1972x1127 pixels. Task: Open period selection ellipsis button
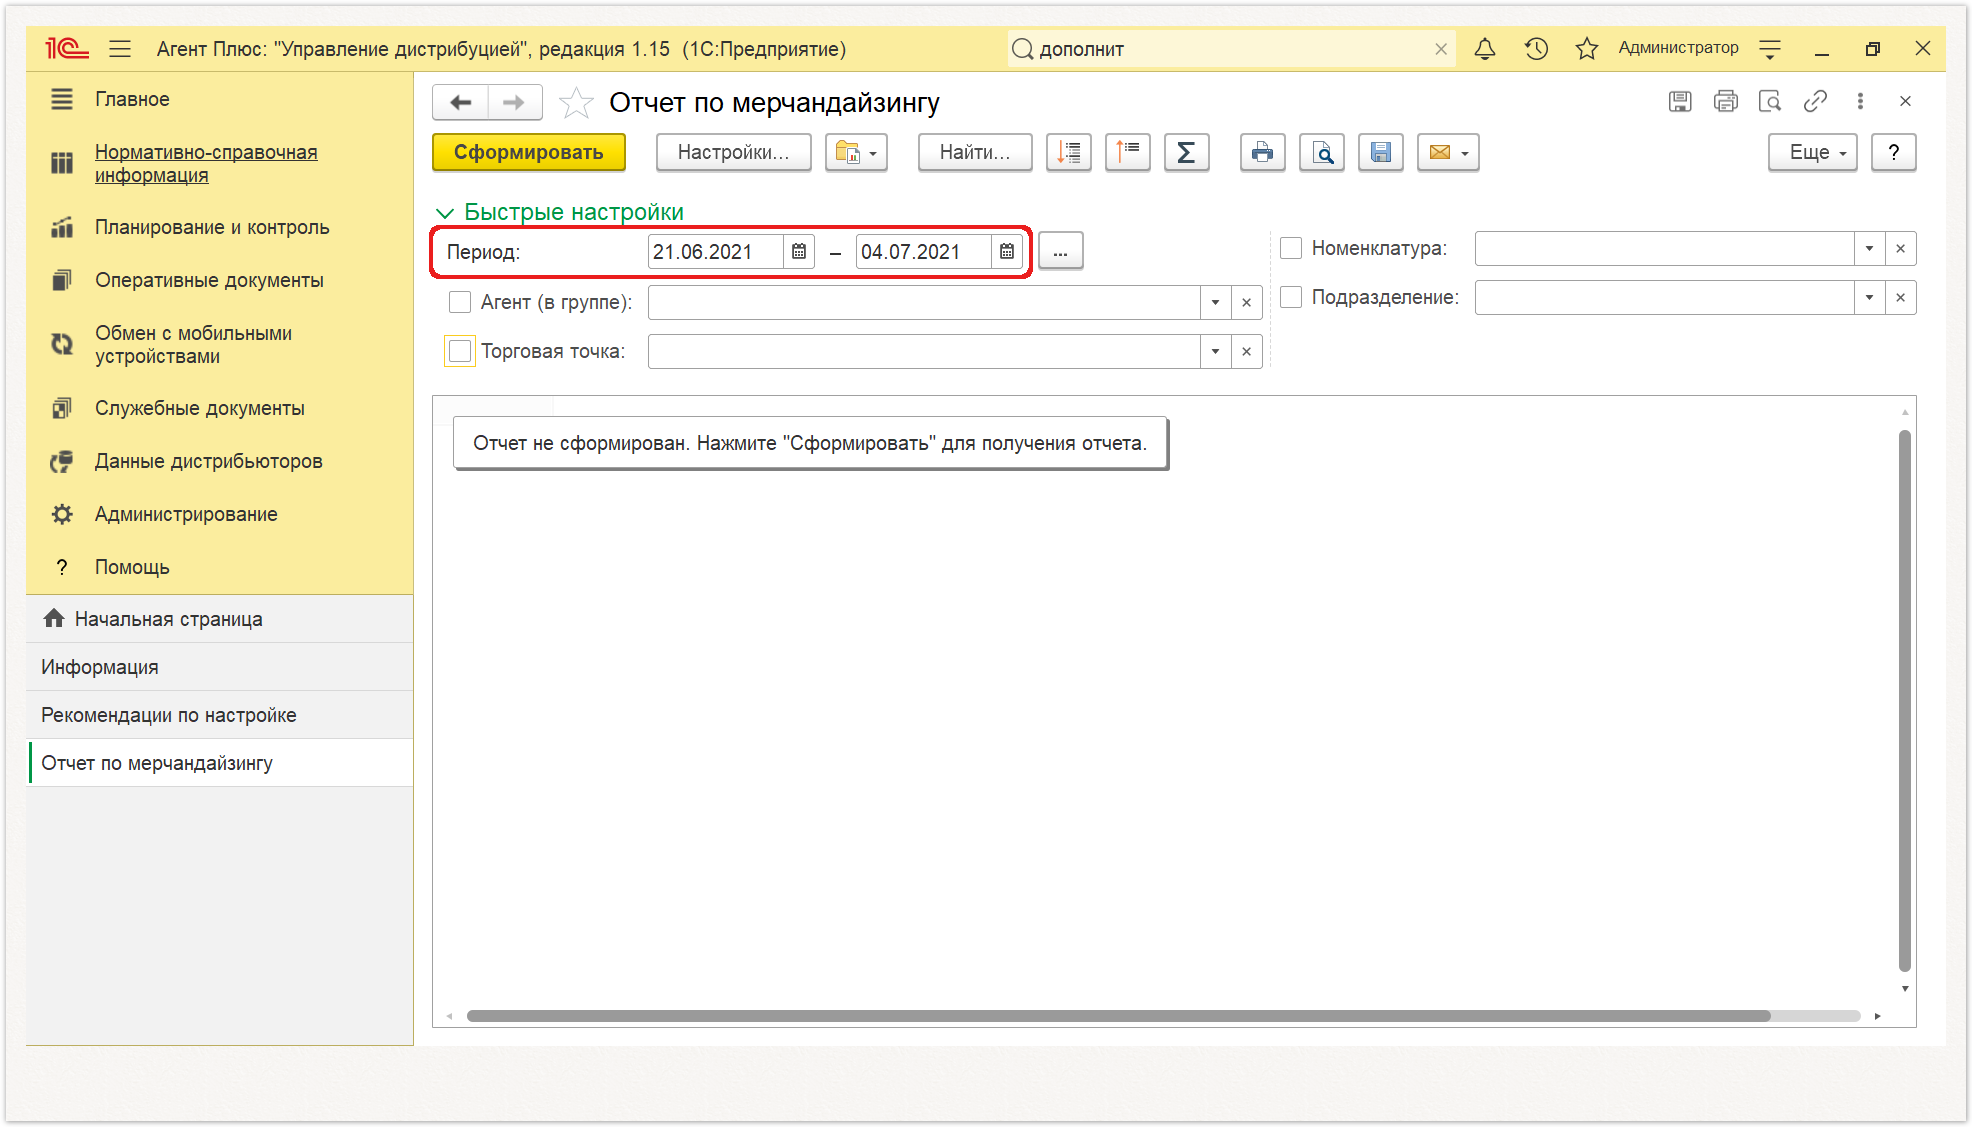pos(1060,251)
